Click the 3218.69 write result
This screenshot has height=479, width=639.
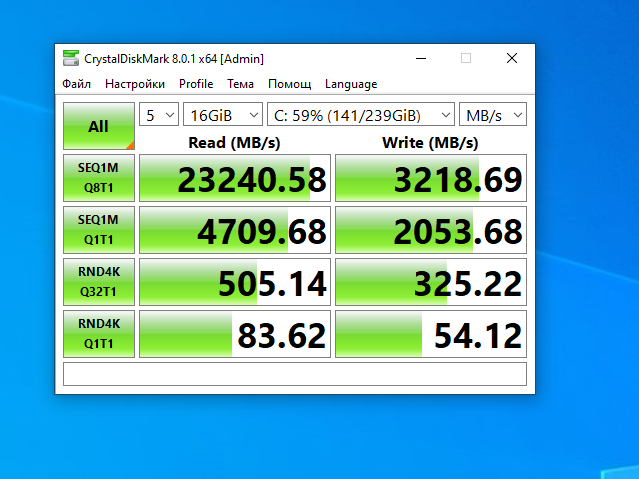pyautogui.click(x=431, y=178)
